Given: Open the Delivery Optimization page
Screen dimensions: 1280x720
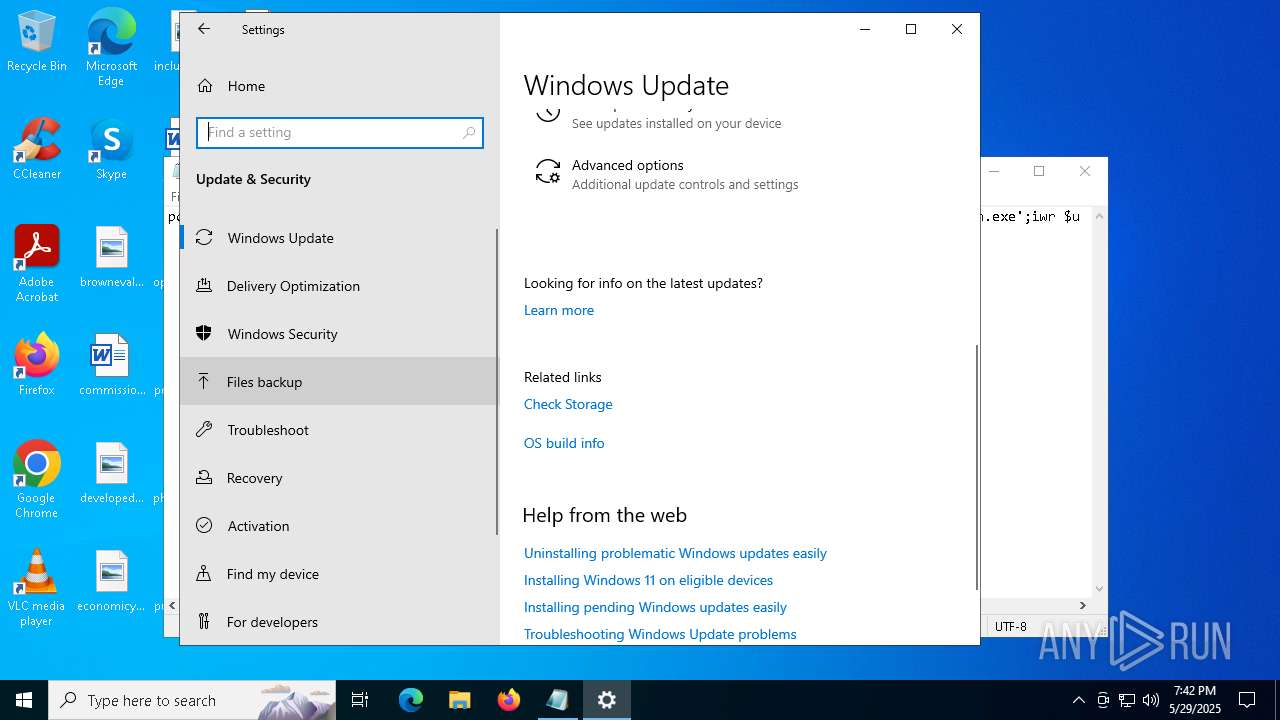Looking at the screenshot, I should 339,286.
